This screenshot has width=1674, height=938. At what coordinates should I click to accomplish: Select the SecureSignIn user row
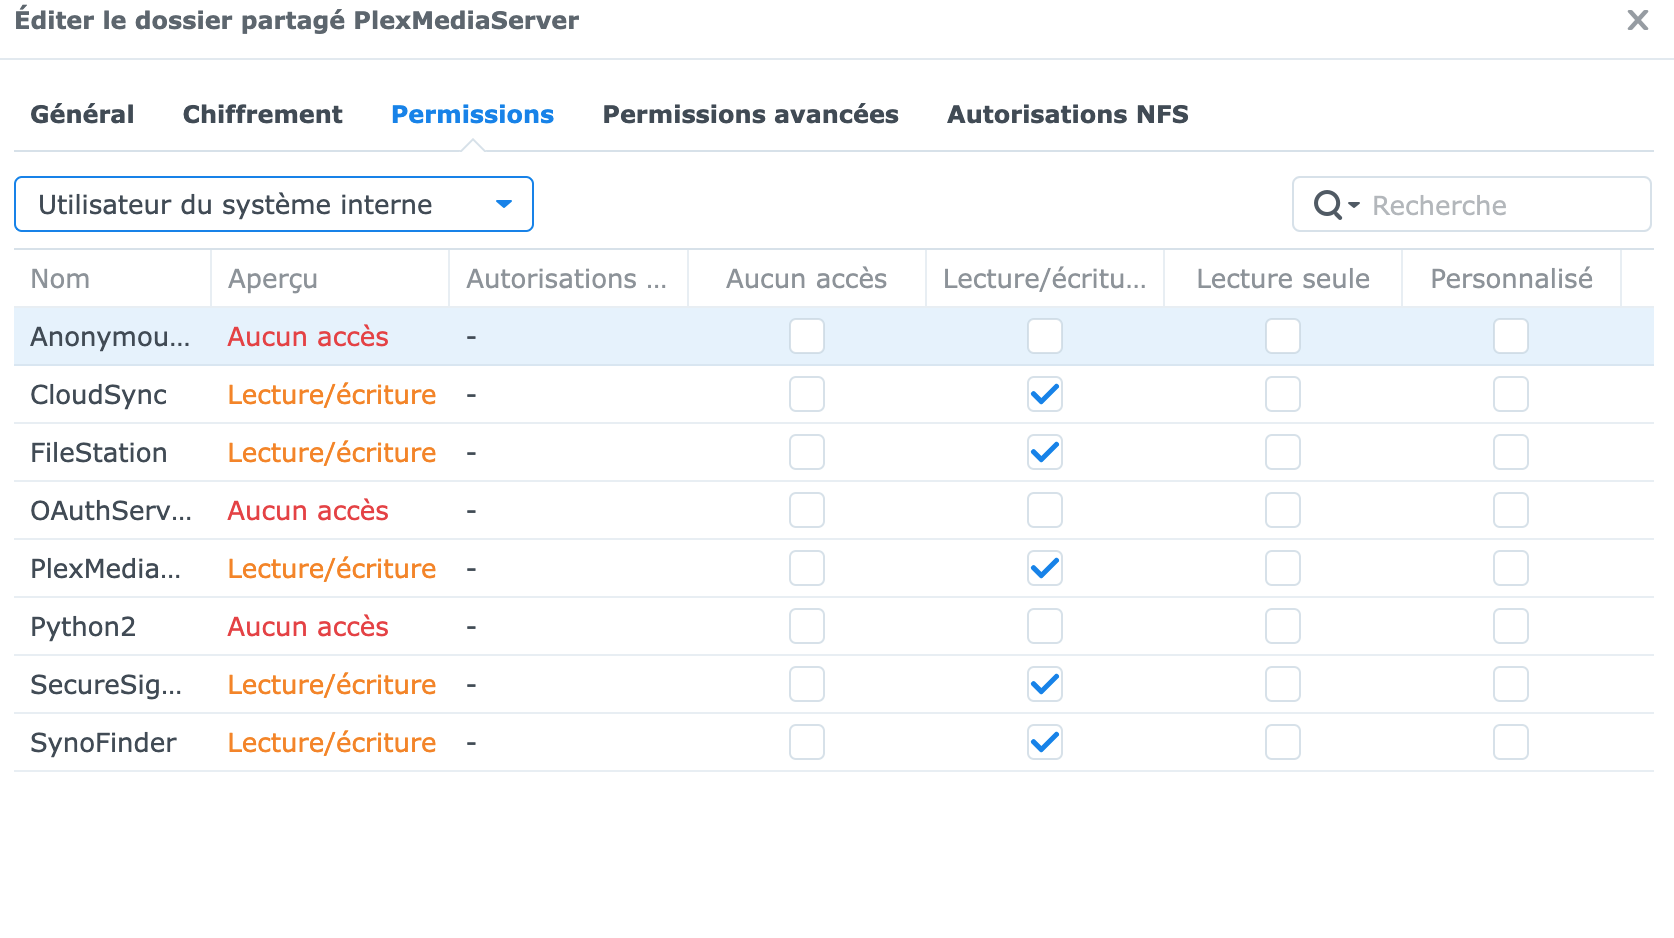click(834, 684)
